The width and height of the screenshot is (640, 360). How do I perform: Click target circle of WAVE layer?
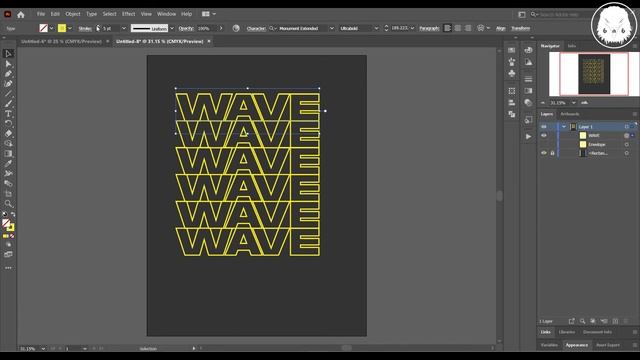[627, 136]
